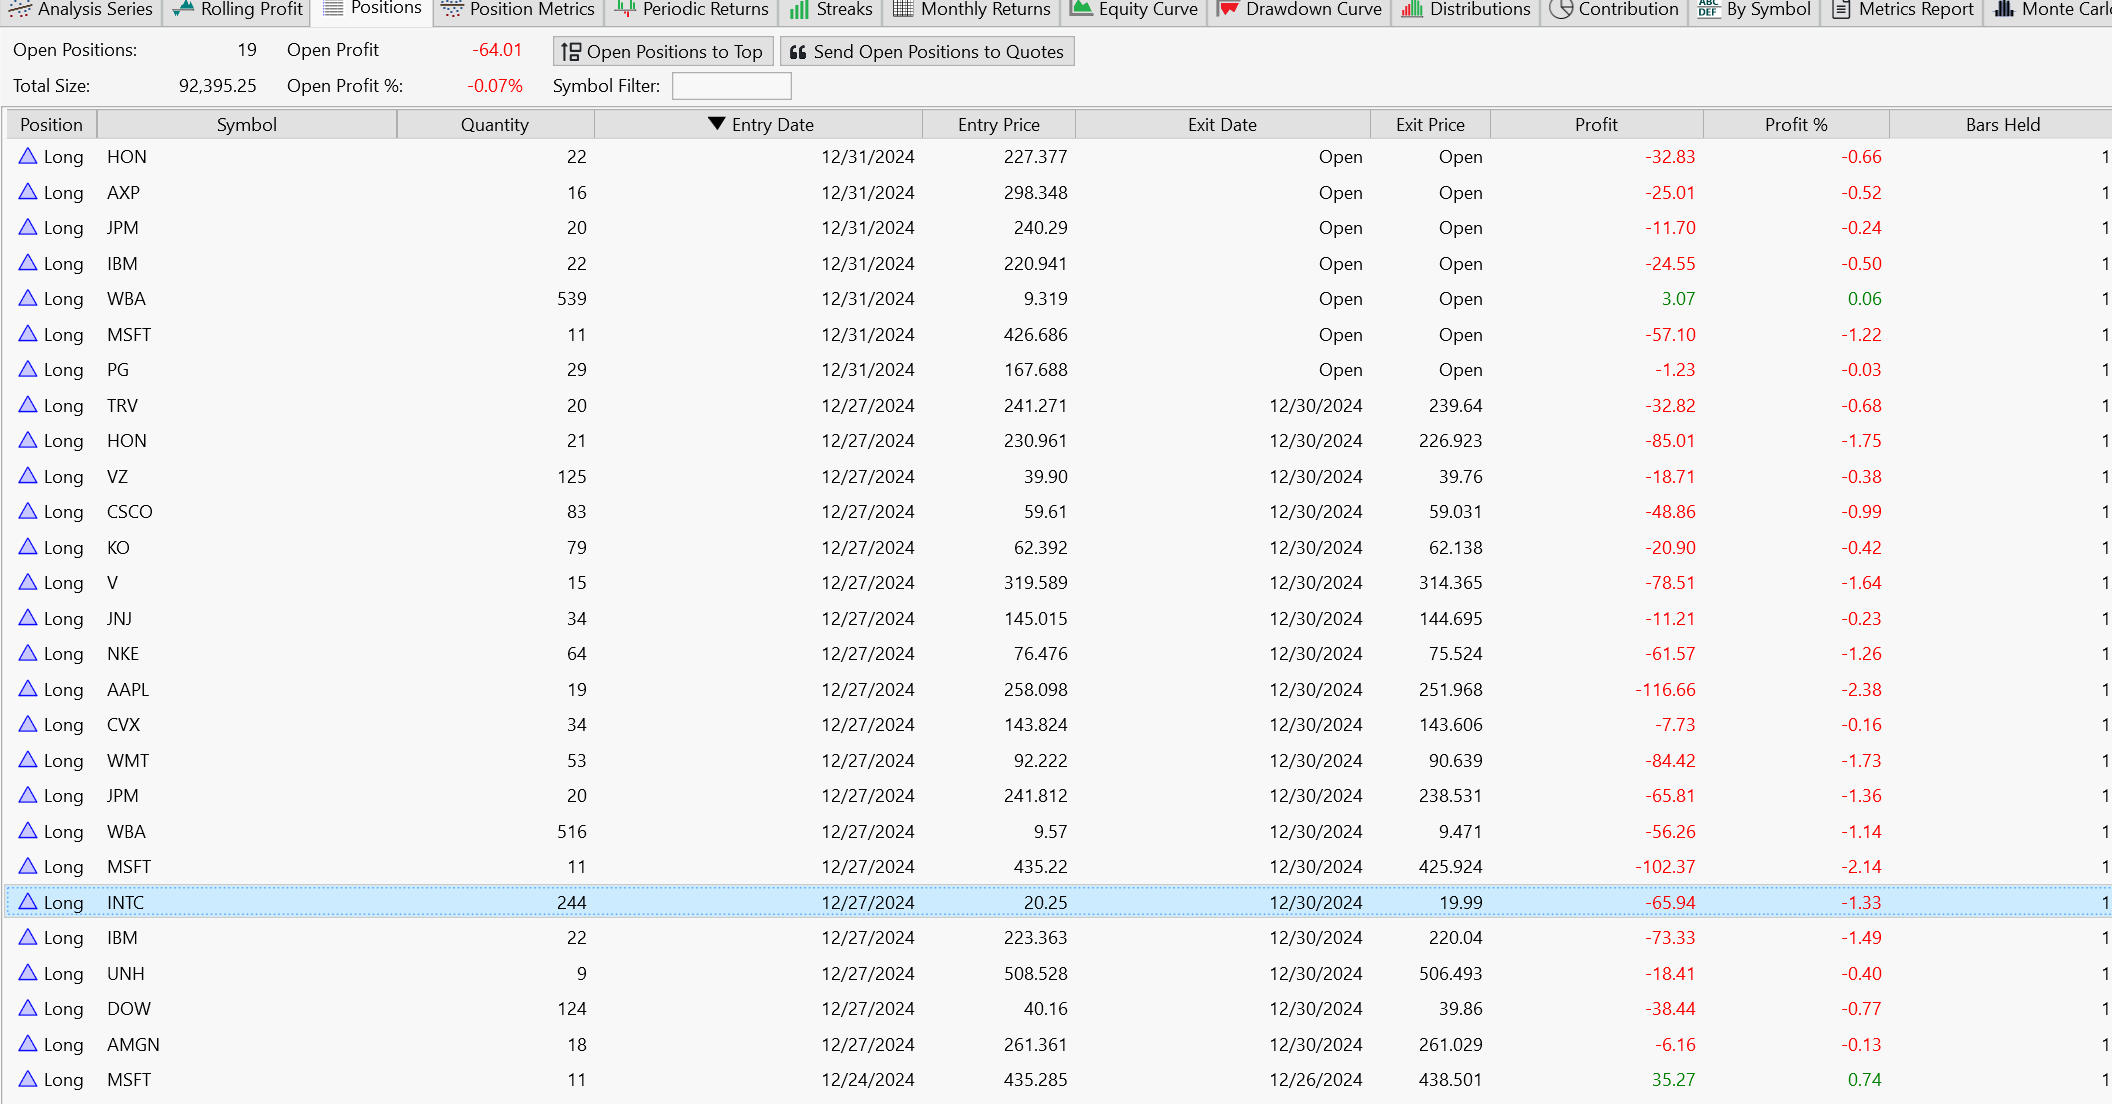Click the Monthly Returns grid icon
The image size is (2112, 1104).
tap(903, 9)
